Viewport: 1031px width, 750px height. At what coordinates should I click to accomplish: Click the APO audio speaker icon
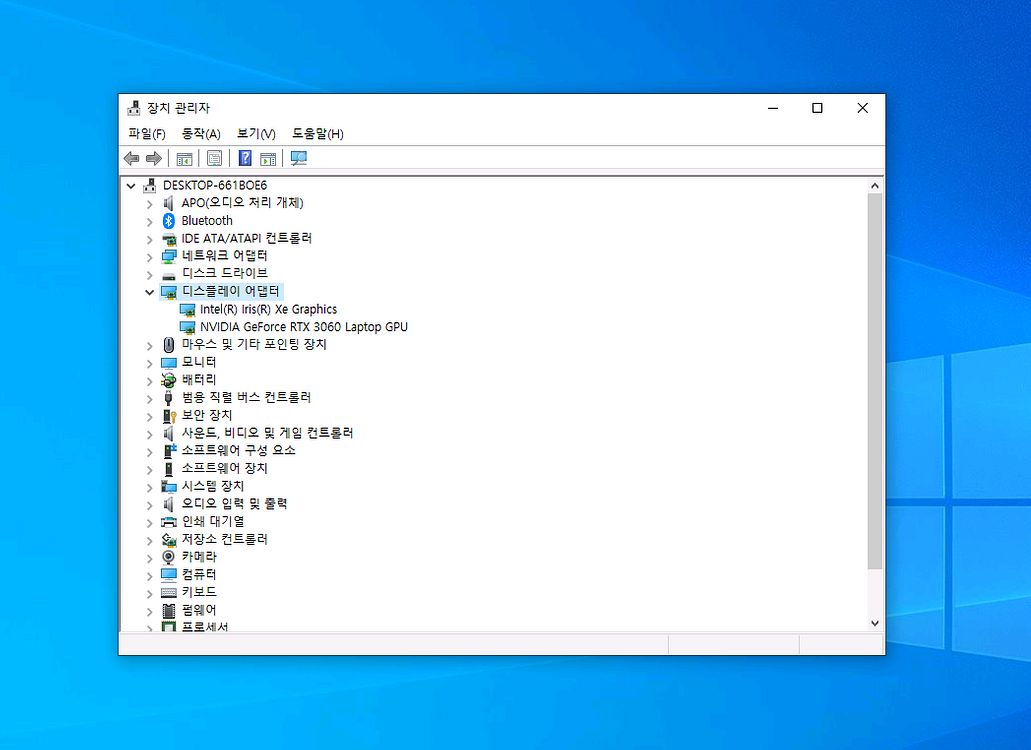pos(169,203)
